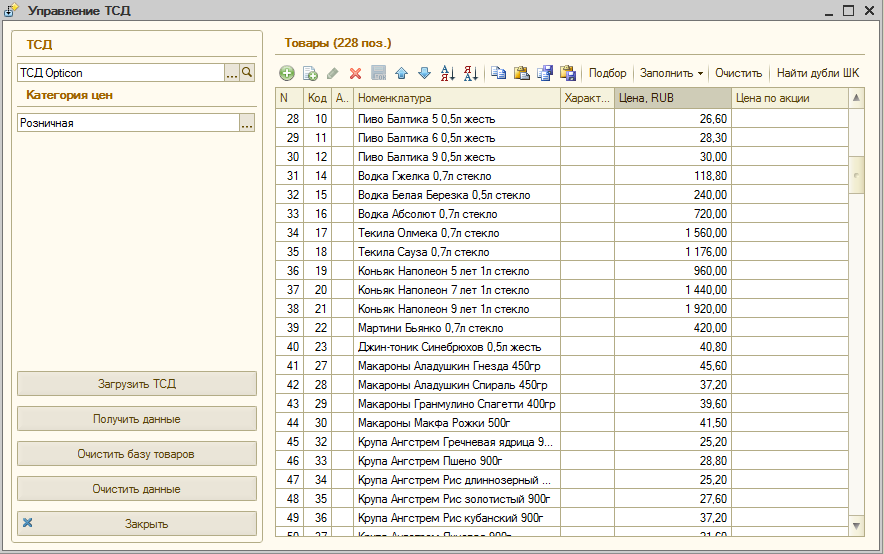Image resolution: width=884 pixels, height=554 pixels.
Task: Click the paste from clipboard icon
Action: [x=521, y=73]
